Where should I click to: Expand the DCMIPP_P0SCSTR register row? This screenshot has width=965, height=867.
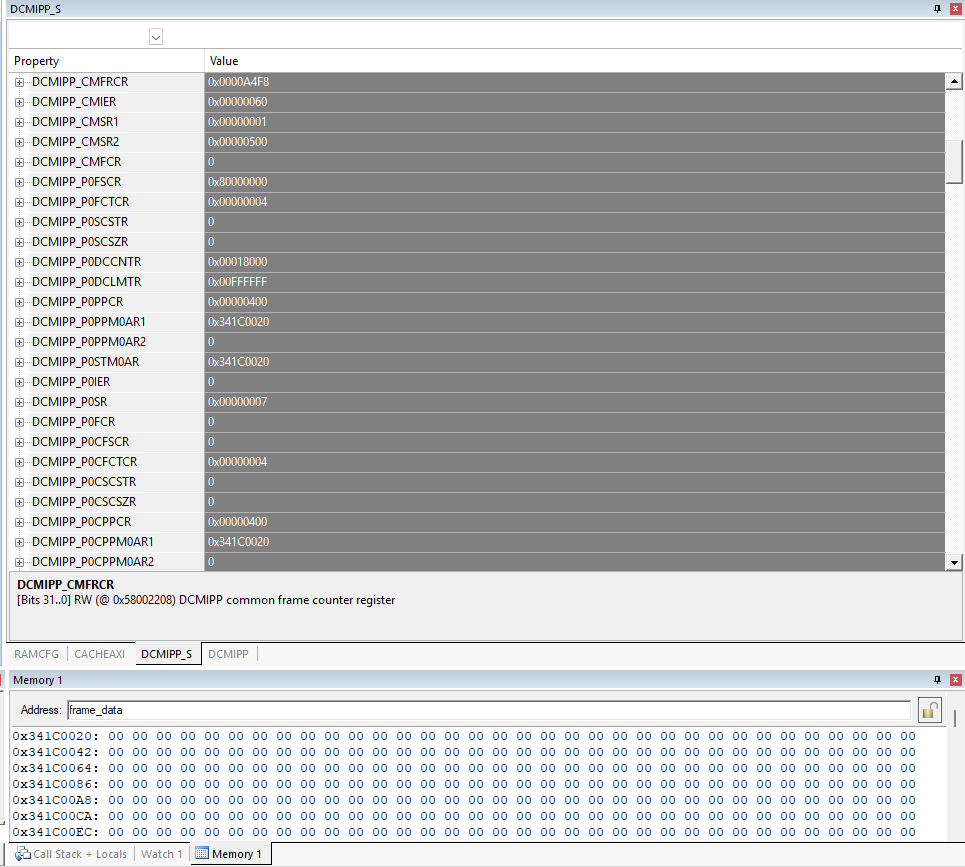(x=20, y=222)
